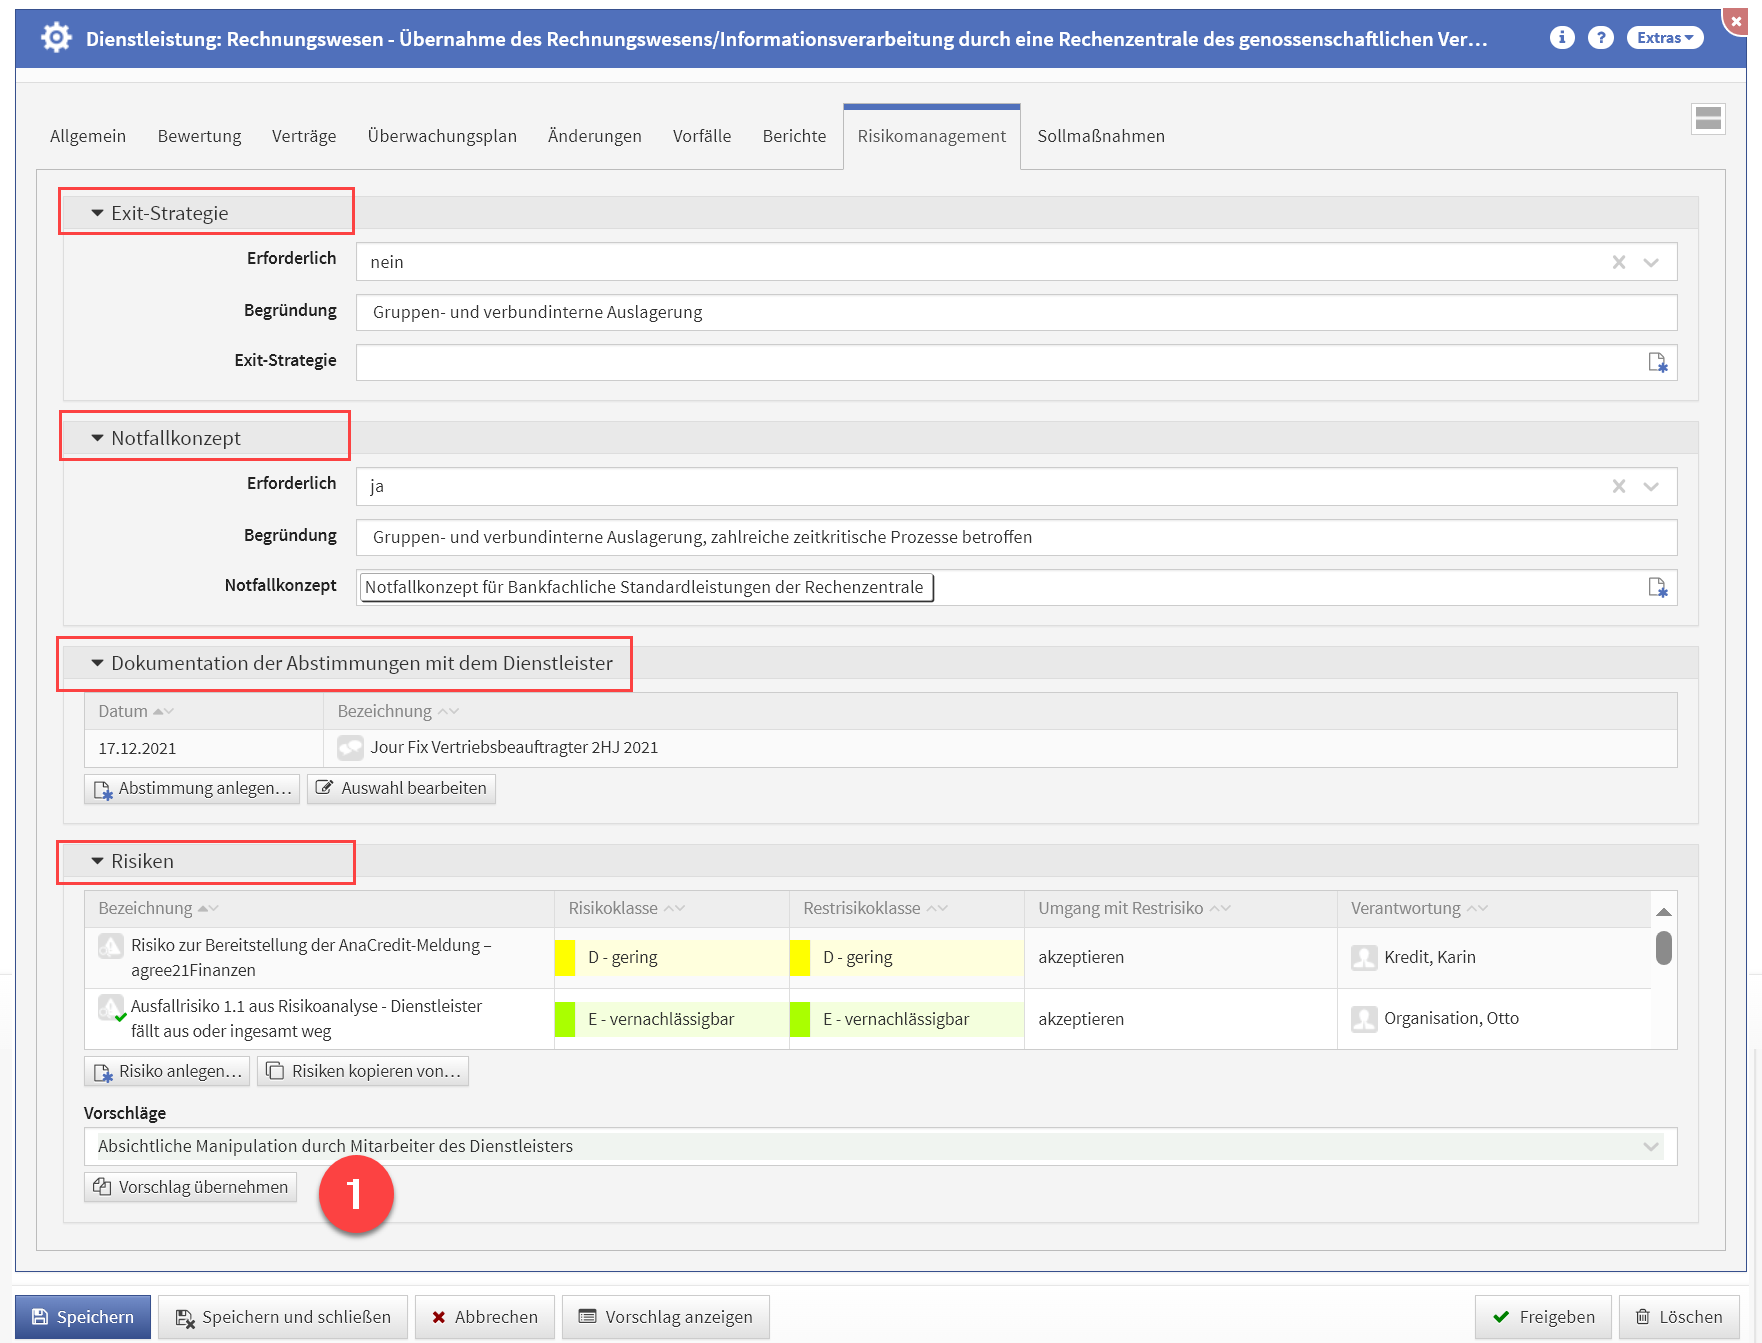The height and width of the screenshot is (1343, 1762).
Task: Click Auswahl bearbeiten button
Action: [x=401, y=789]
